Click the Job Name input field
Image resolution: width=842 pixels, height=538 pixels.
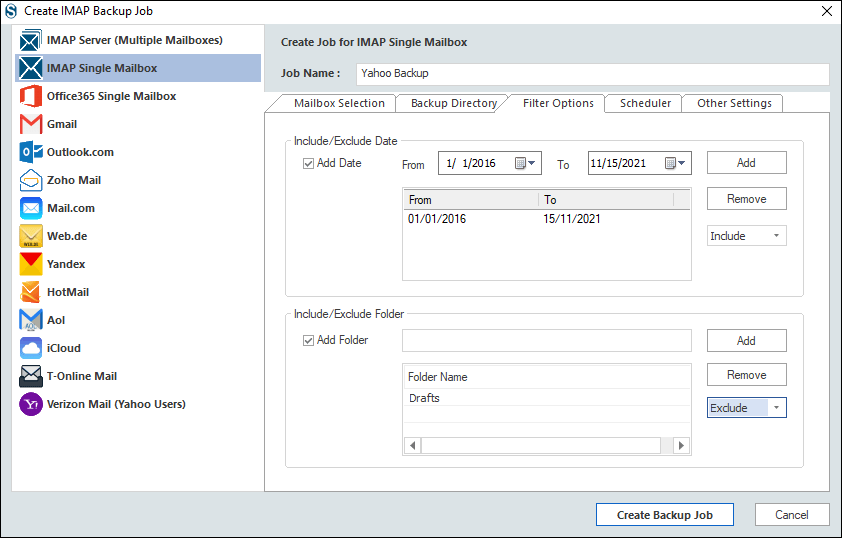593,74
